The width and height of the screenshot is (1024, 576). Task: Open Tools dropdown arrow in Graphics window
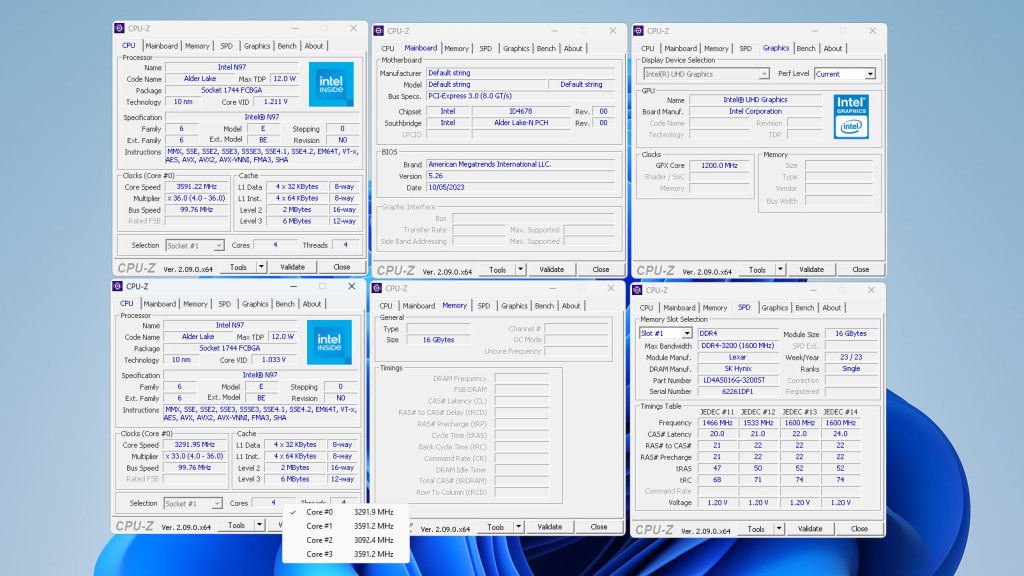780,269
